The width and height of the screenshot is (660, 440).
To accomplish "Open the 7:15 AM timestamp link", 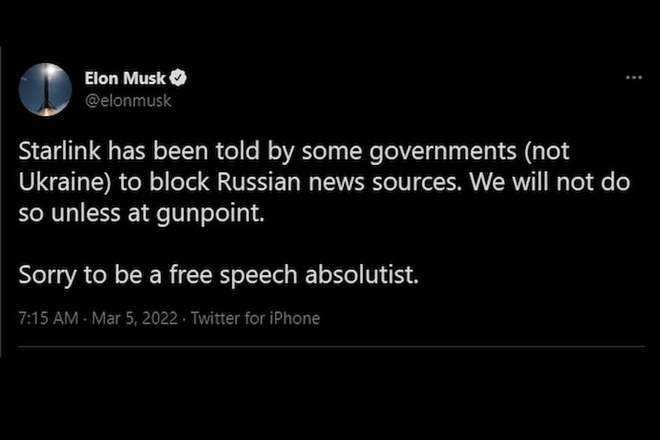I will click(48, 318).
